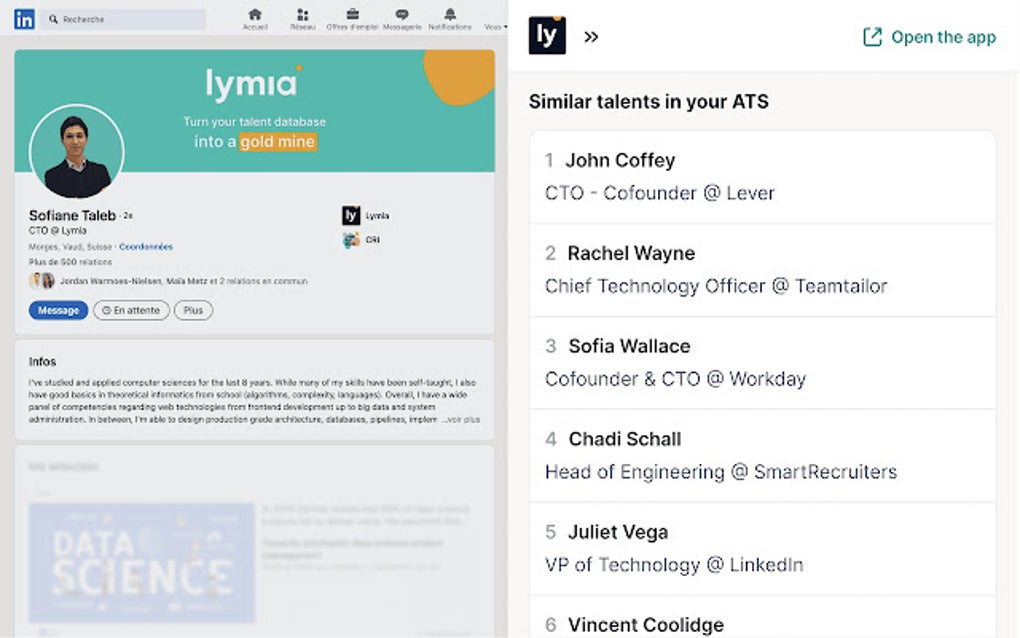The image size is (1020, 638).
Task: Click the Lymia extension logo icon
Action: 546,36
